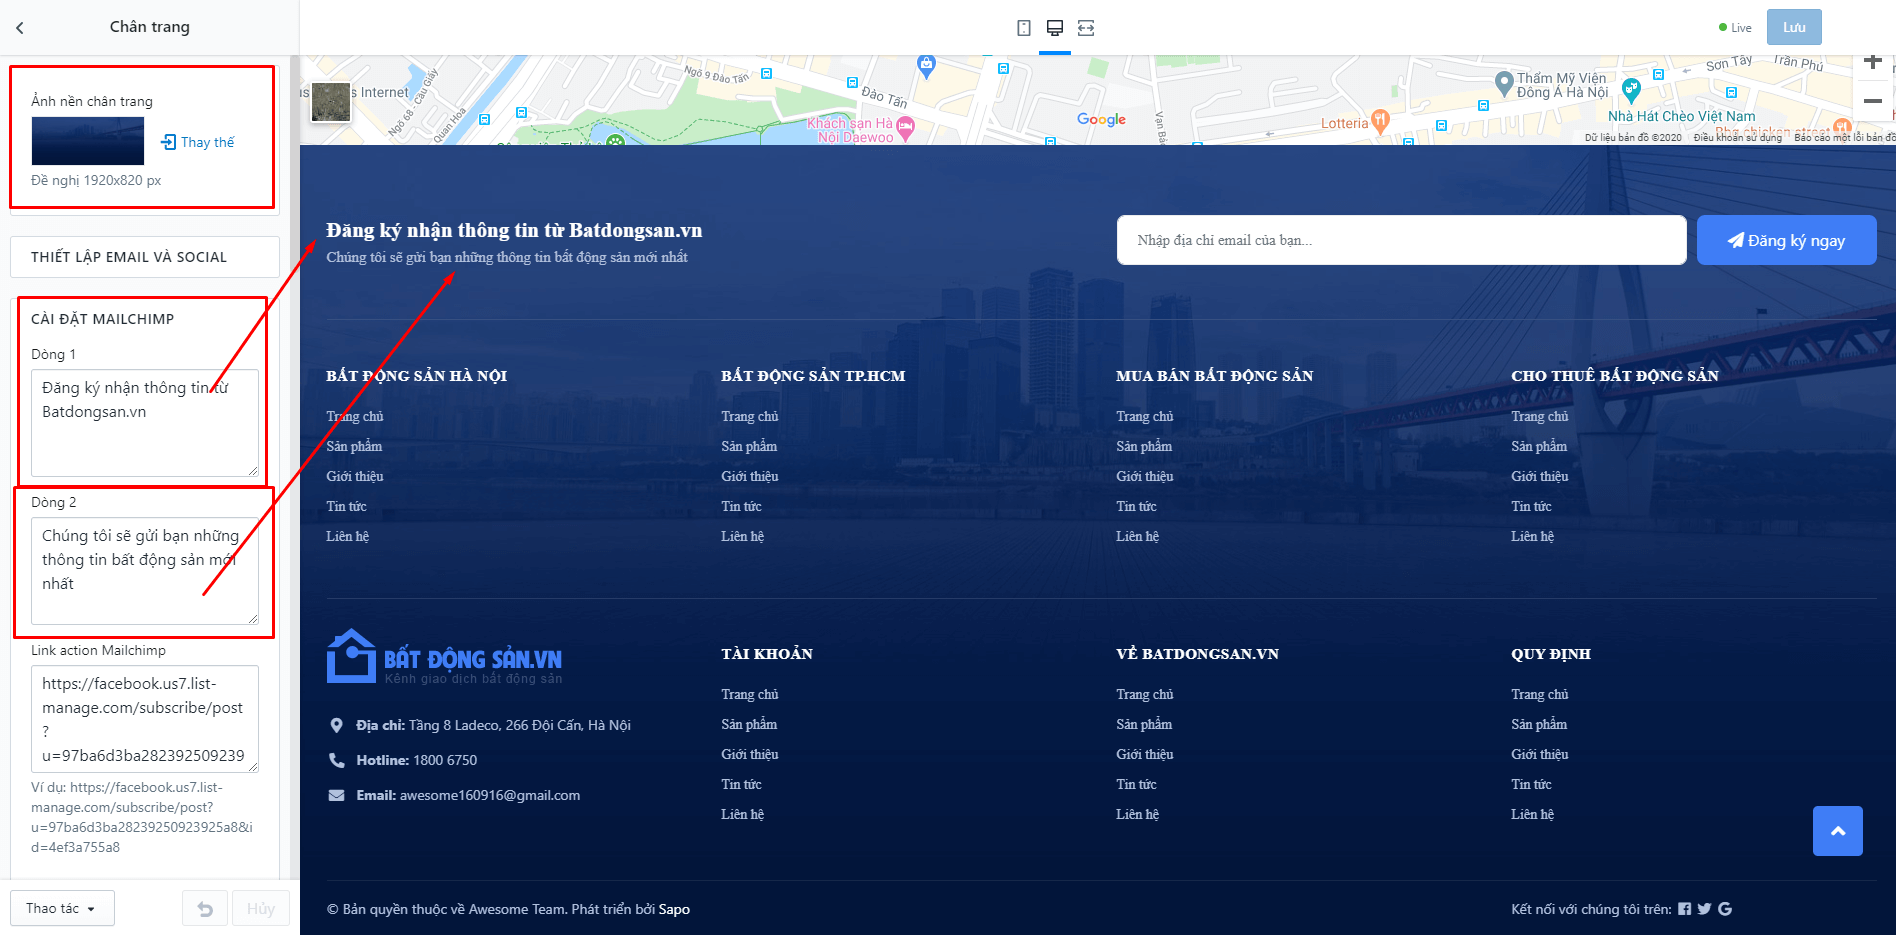This screenshot has width=1896, height=935.
Task: Expand the Thiết lập email và social section
Action: (145, 257)
